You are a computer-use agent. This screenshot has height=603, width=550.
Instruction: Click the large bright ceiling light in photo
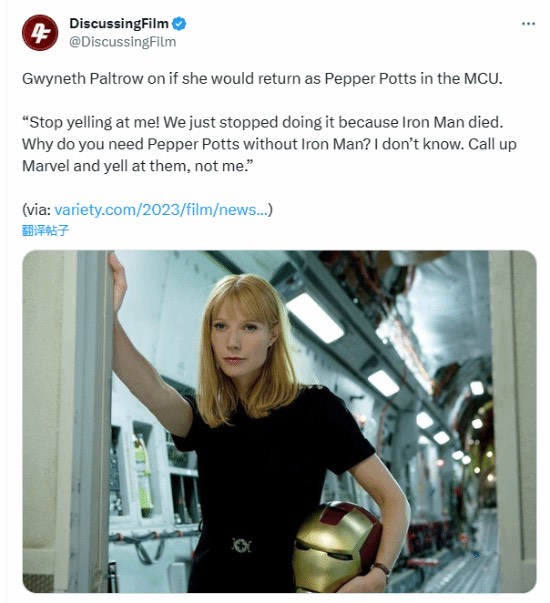tap(315, 318)
